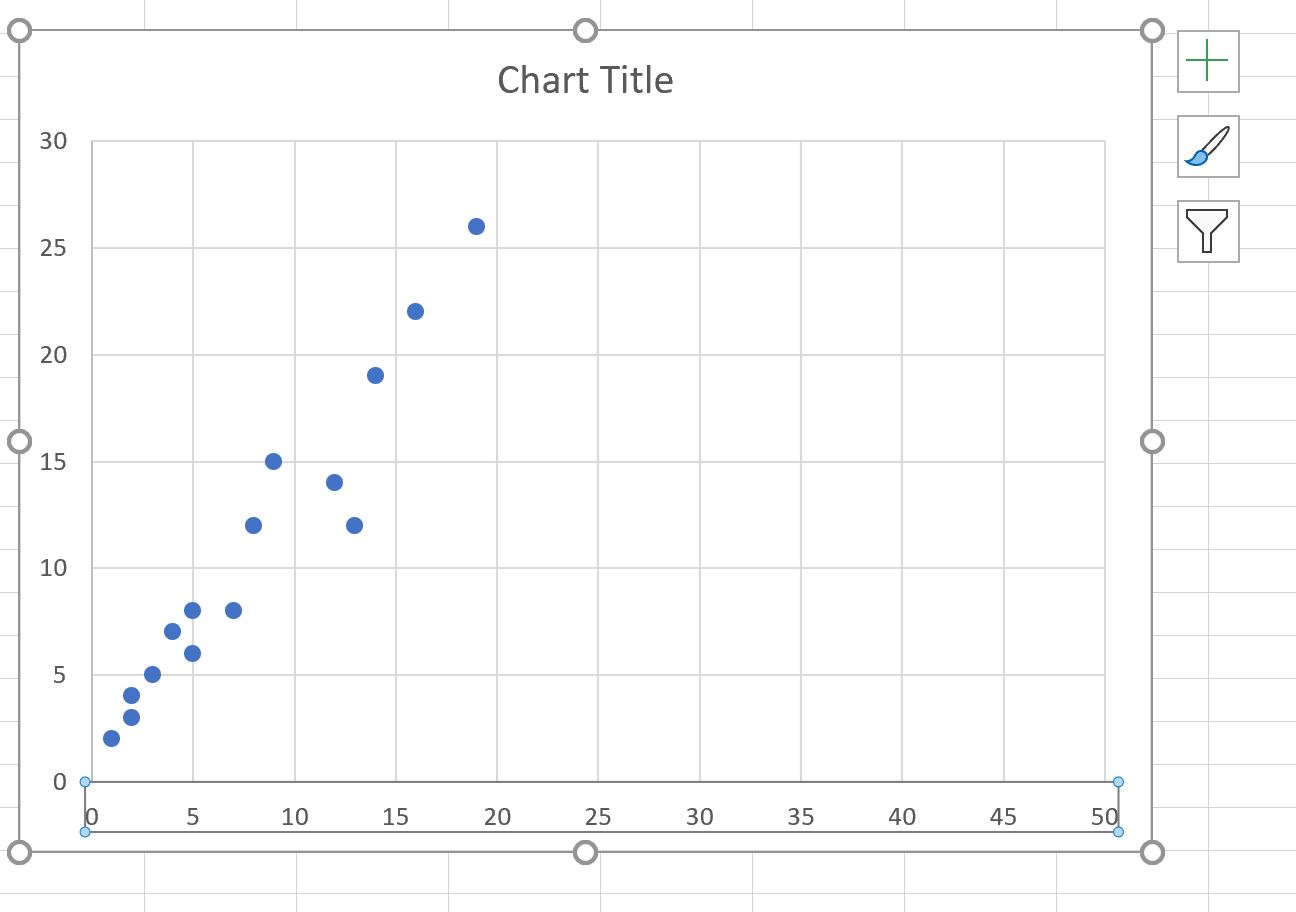The height and width of the screenshot is (912, 1296).
Task: Click the bottom-right corner resize handle
Action: pos(1150,854)
